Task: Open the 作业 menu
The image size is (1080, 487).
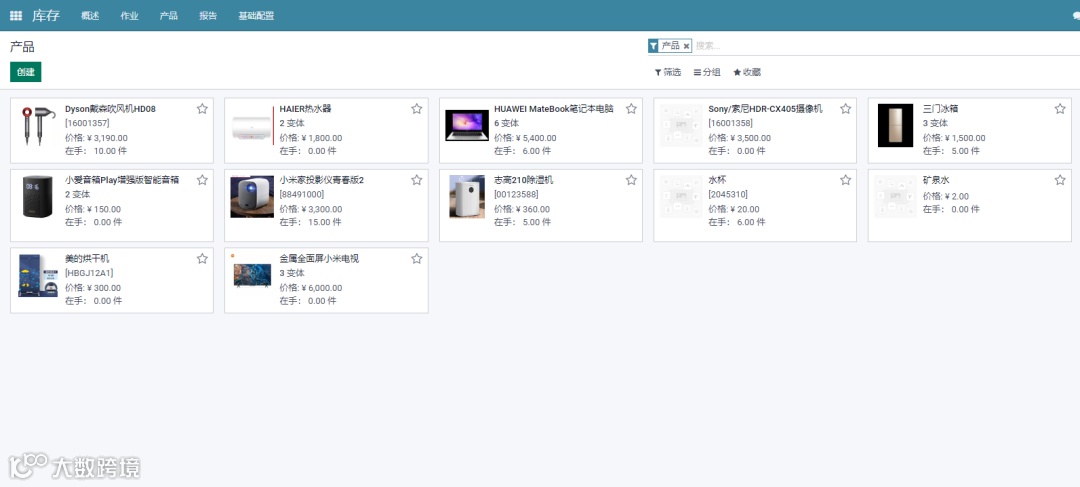Action: pos(129,16)
